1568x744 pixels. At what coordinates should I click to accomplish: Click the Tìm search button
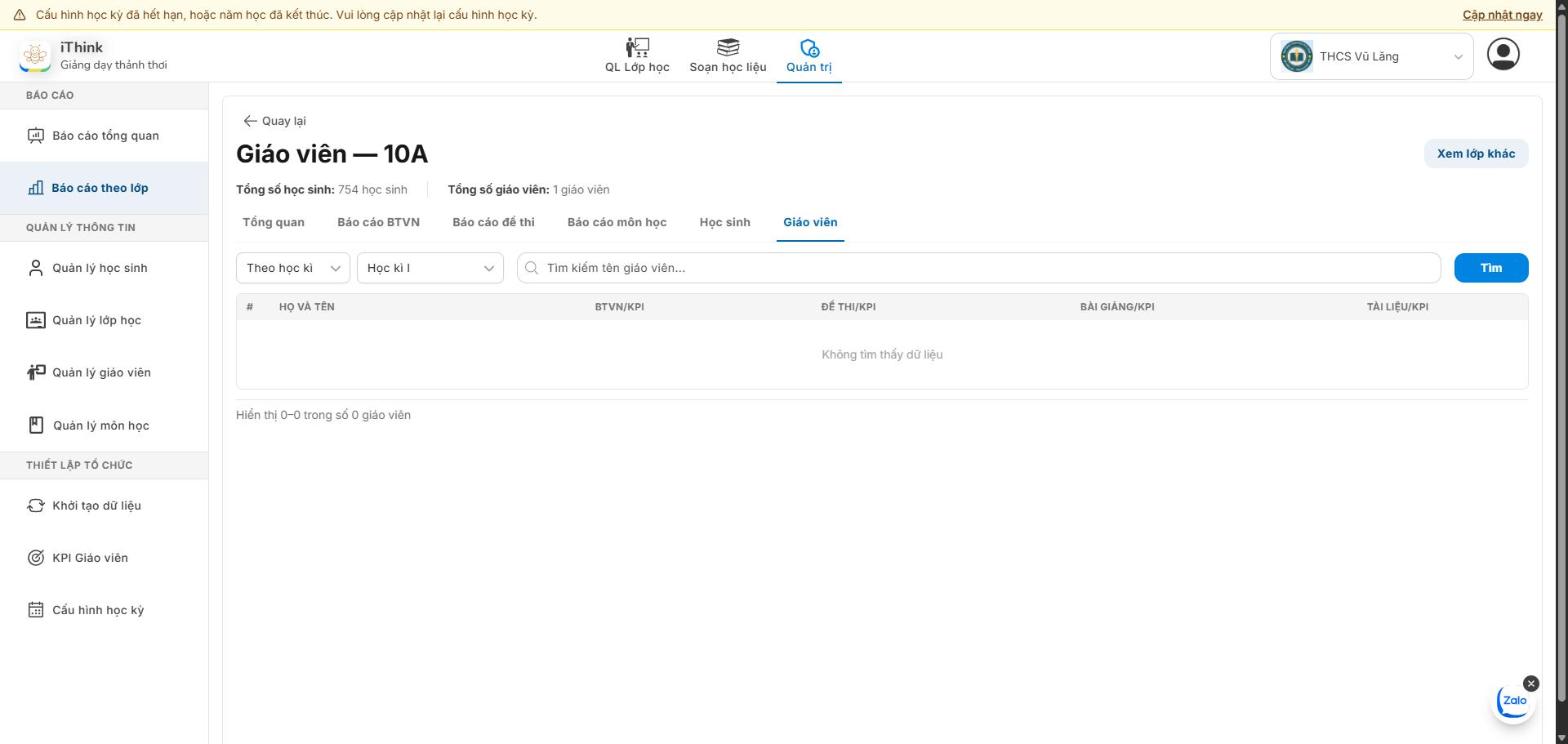1491,268
